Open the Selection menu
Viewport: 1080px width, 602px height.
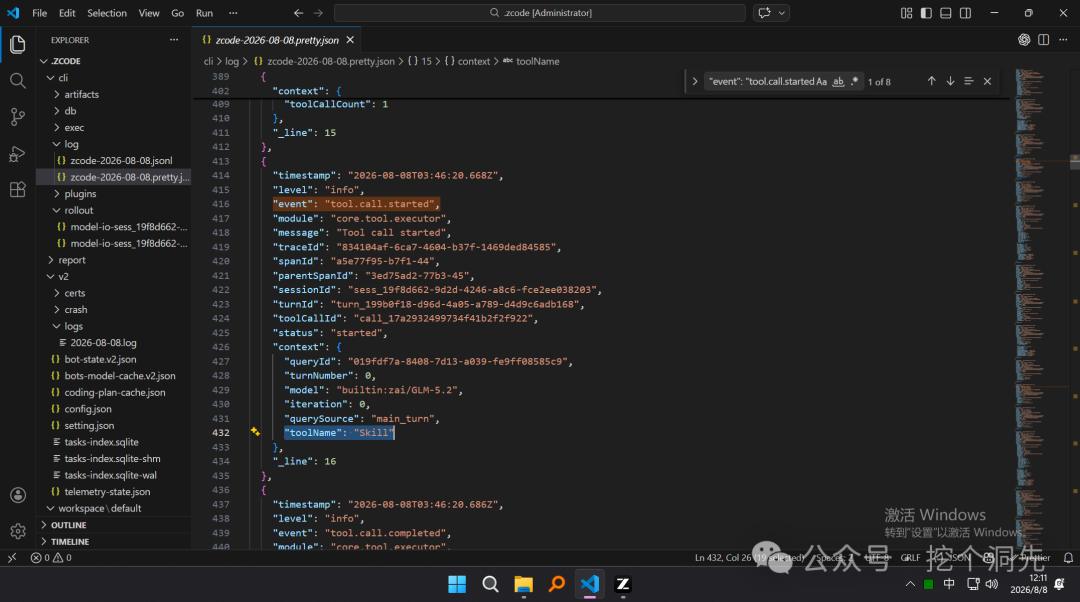[x=107, y=12]
